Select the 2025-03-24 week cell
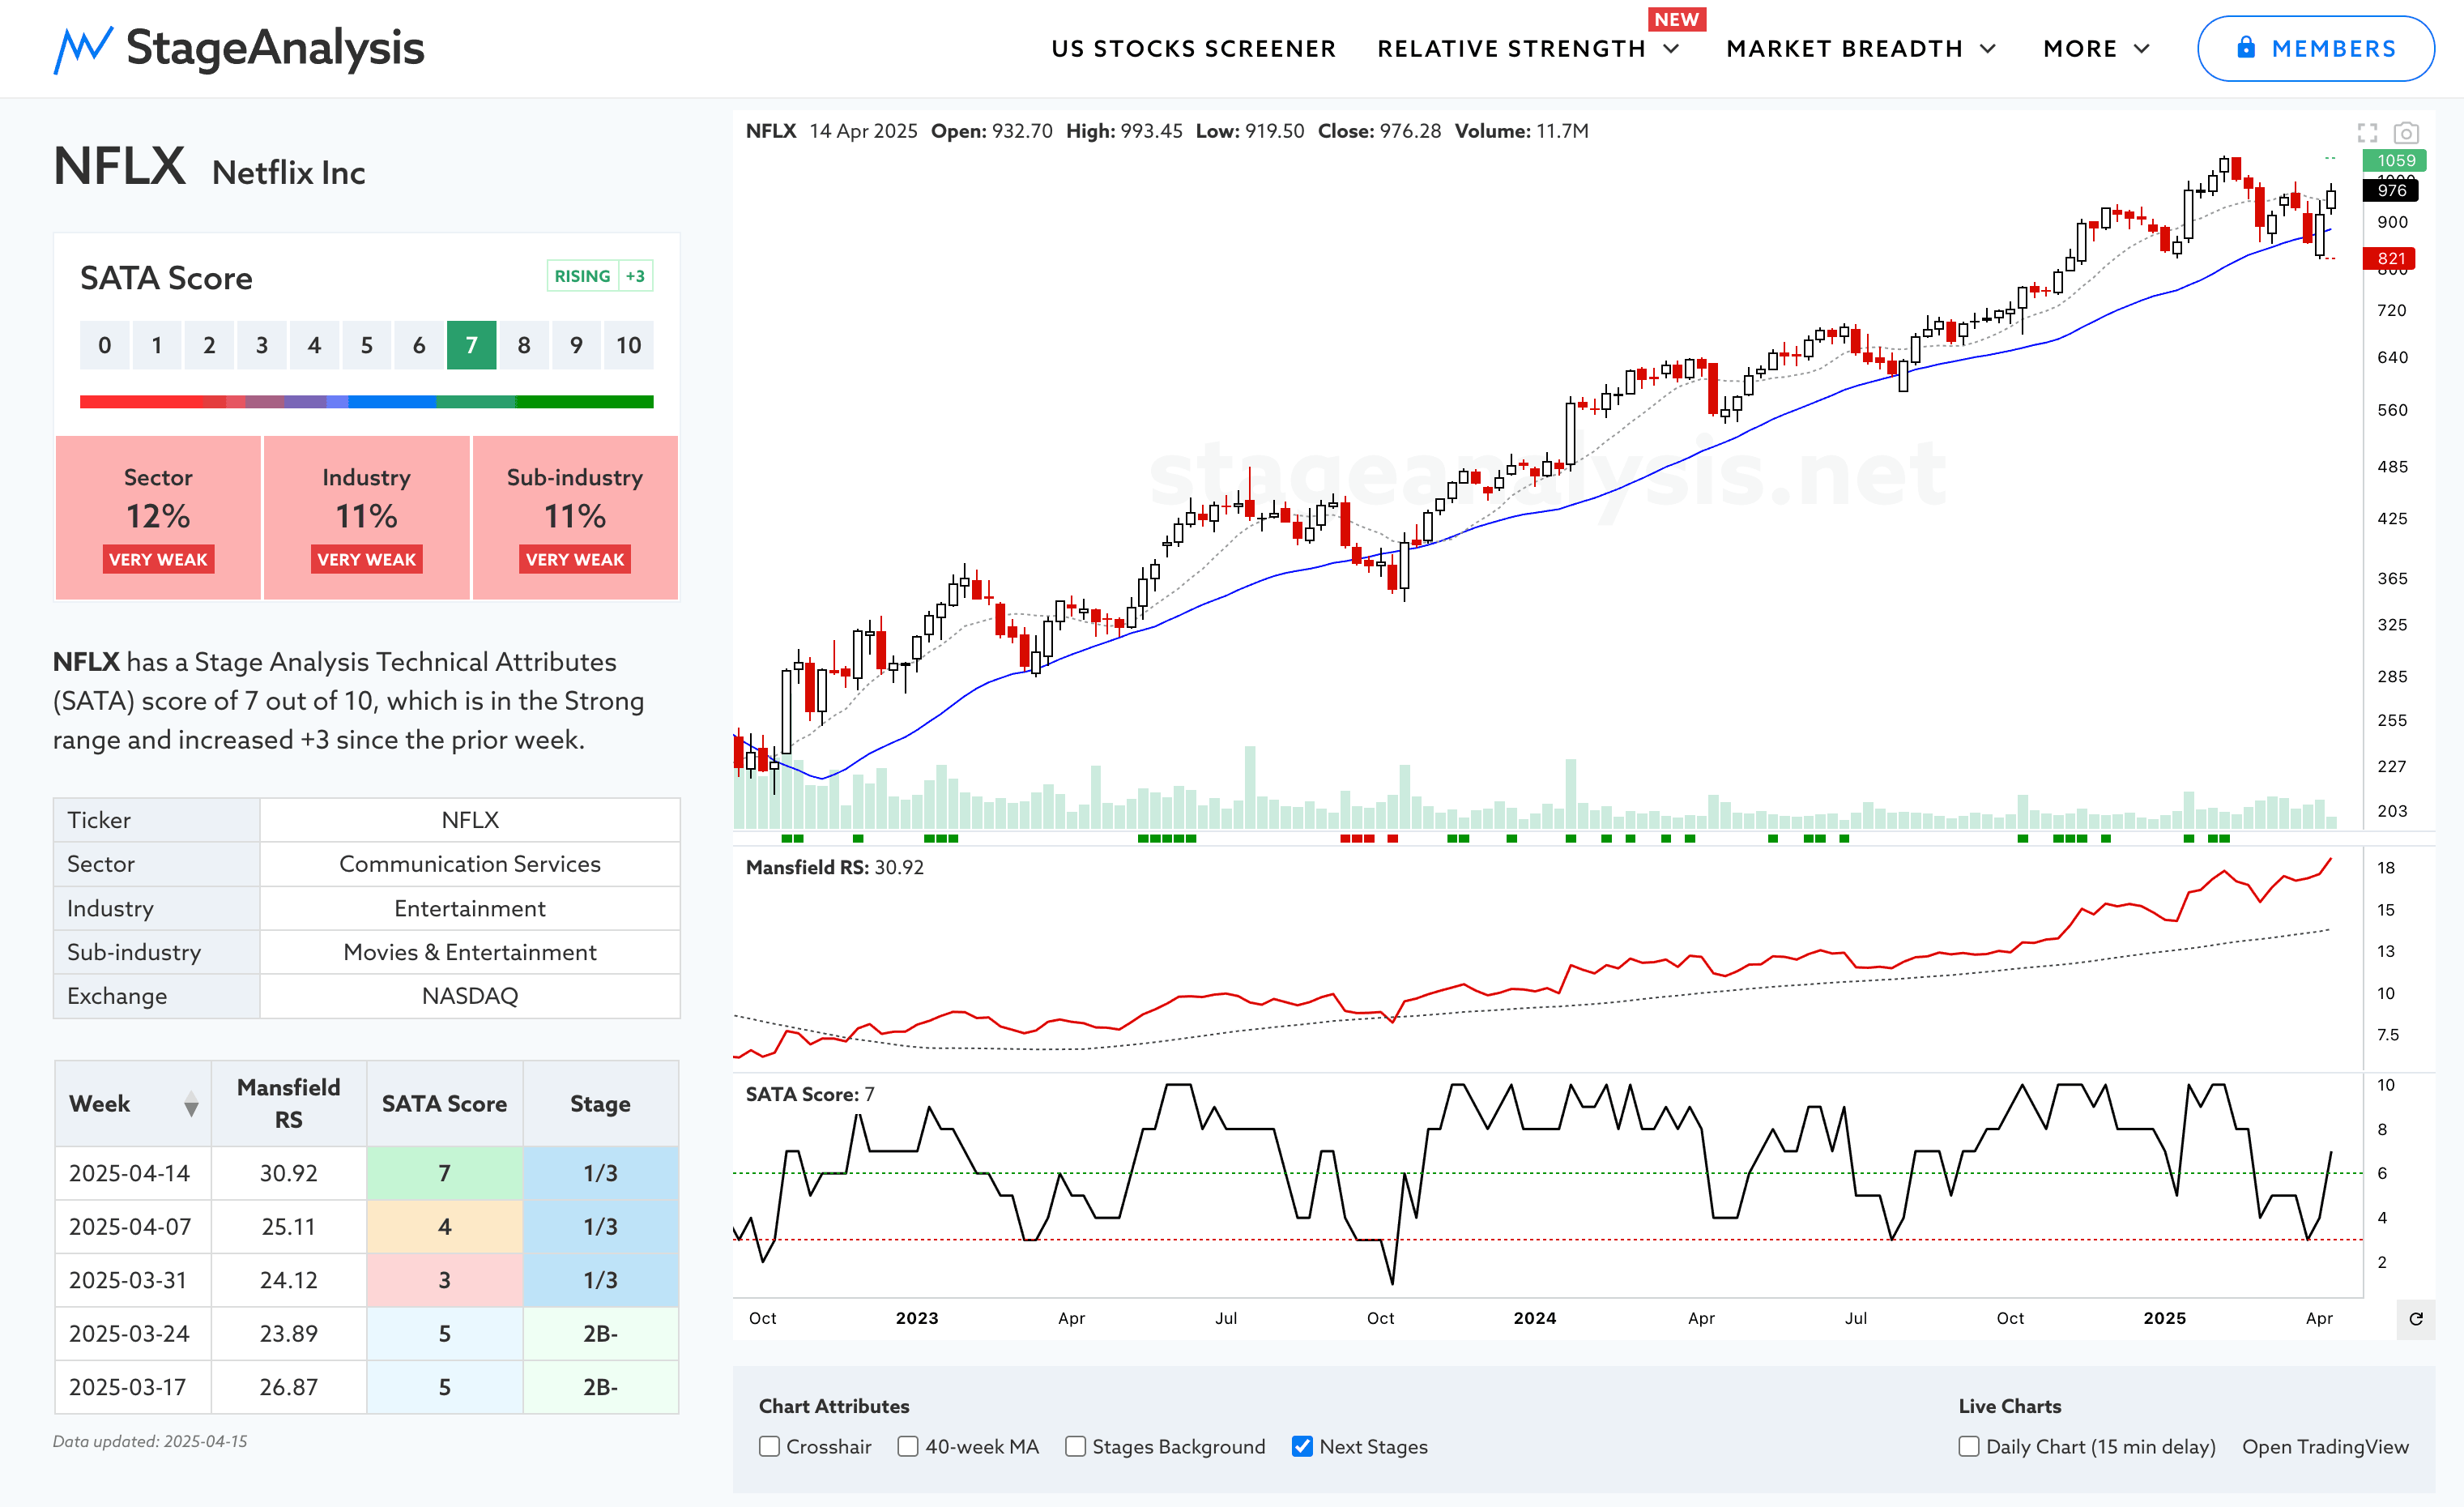 (133, 1333)
